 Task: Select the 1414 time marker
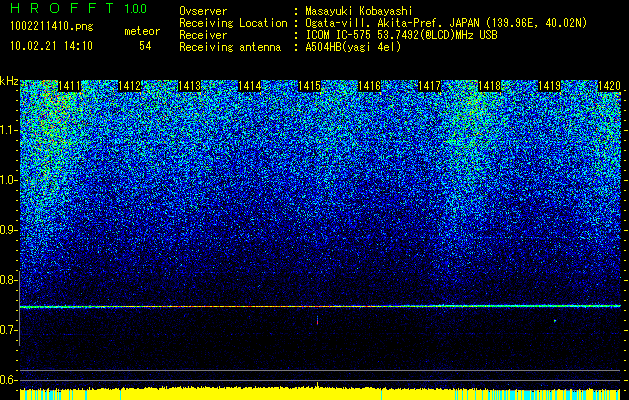[x=250, y=86]
